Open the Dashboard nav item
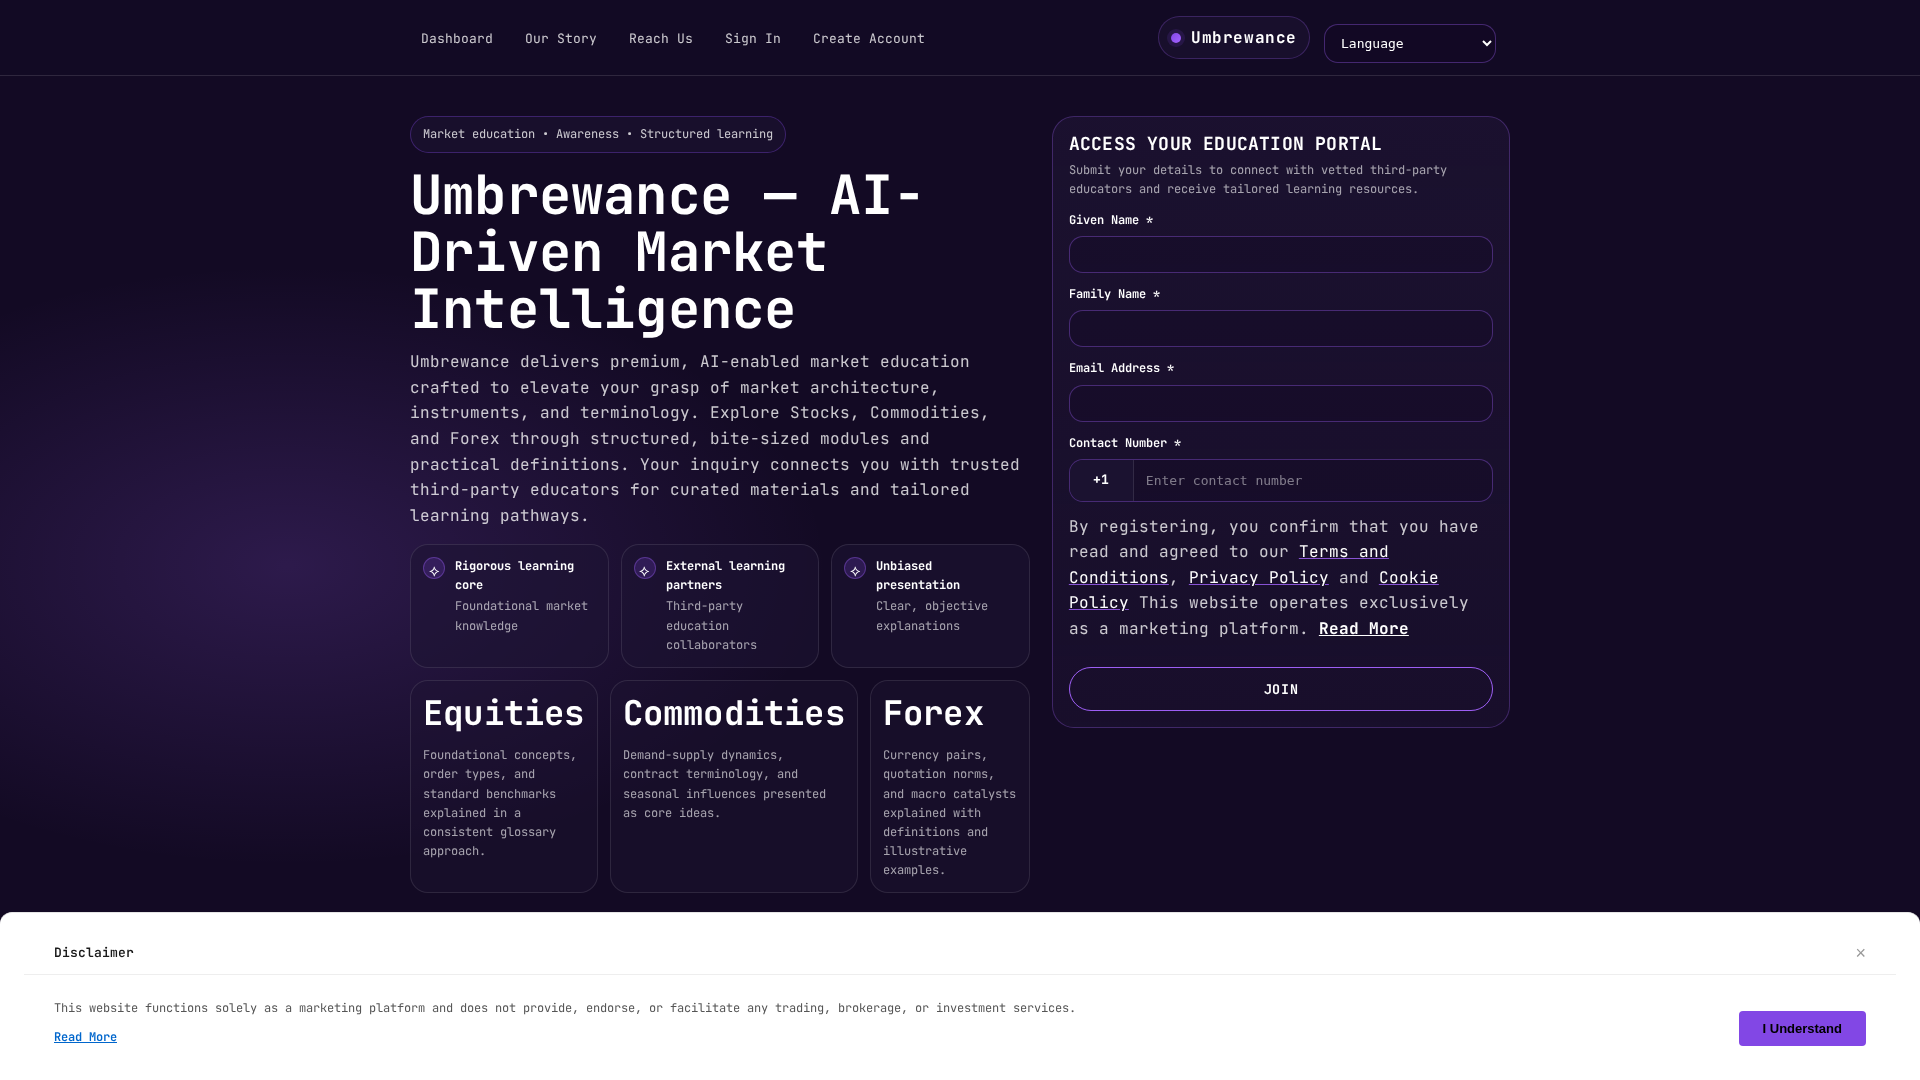1920x1080 pixels. coord(456,39)
